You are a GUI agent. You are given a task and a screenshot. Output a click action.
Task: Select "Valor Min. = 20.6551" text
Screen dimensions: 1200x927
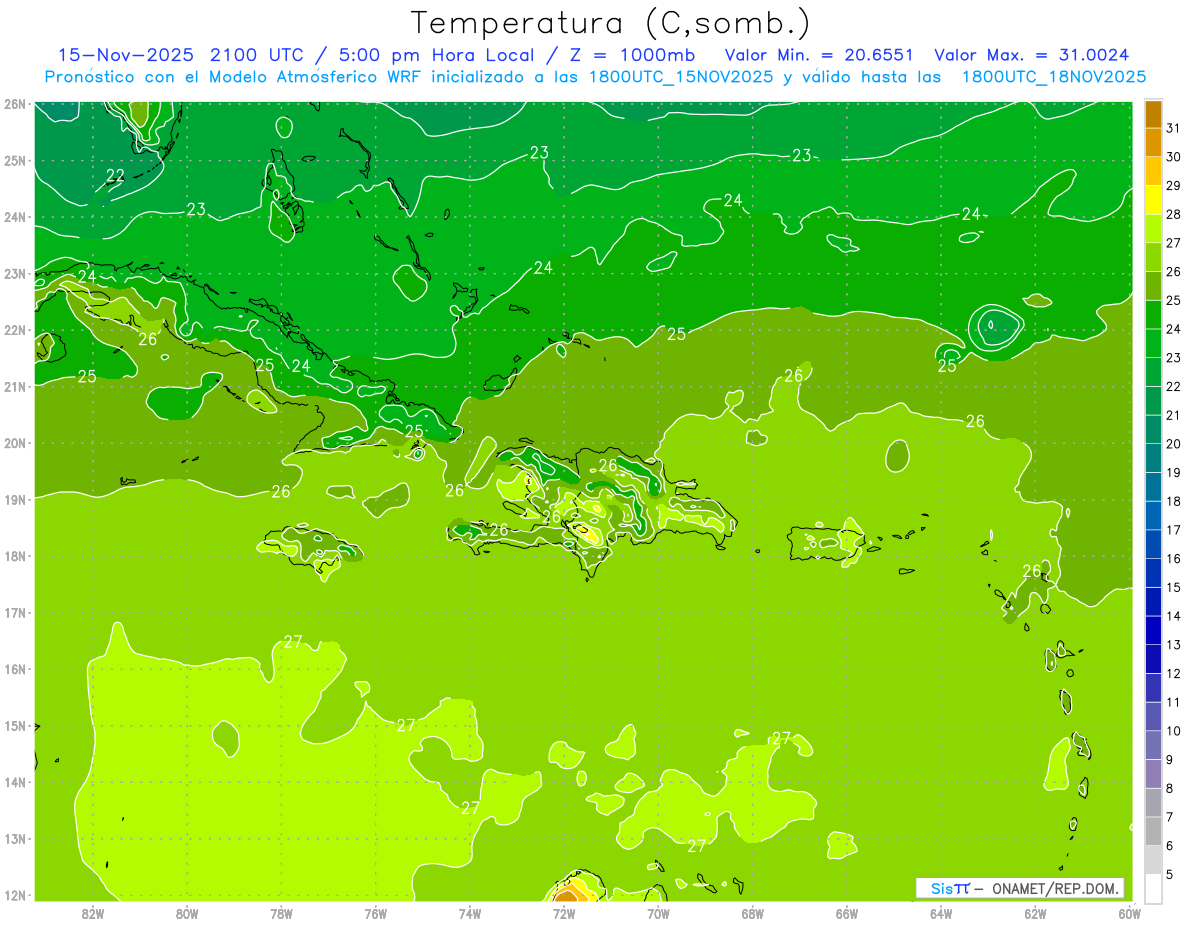click(819, 55)
